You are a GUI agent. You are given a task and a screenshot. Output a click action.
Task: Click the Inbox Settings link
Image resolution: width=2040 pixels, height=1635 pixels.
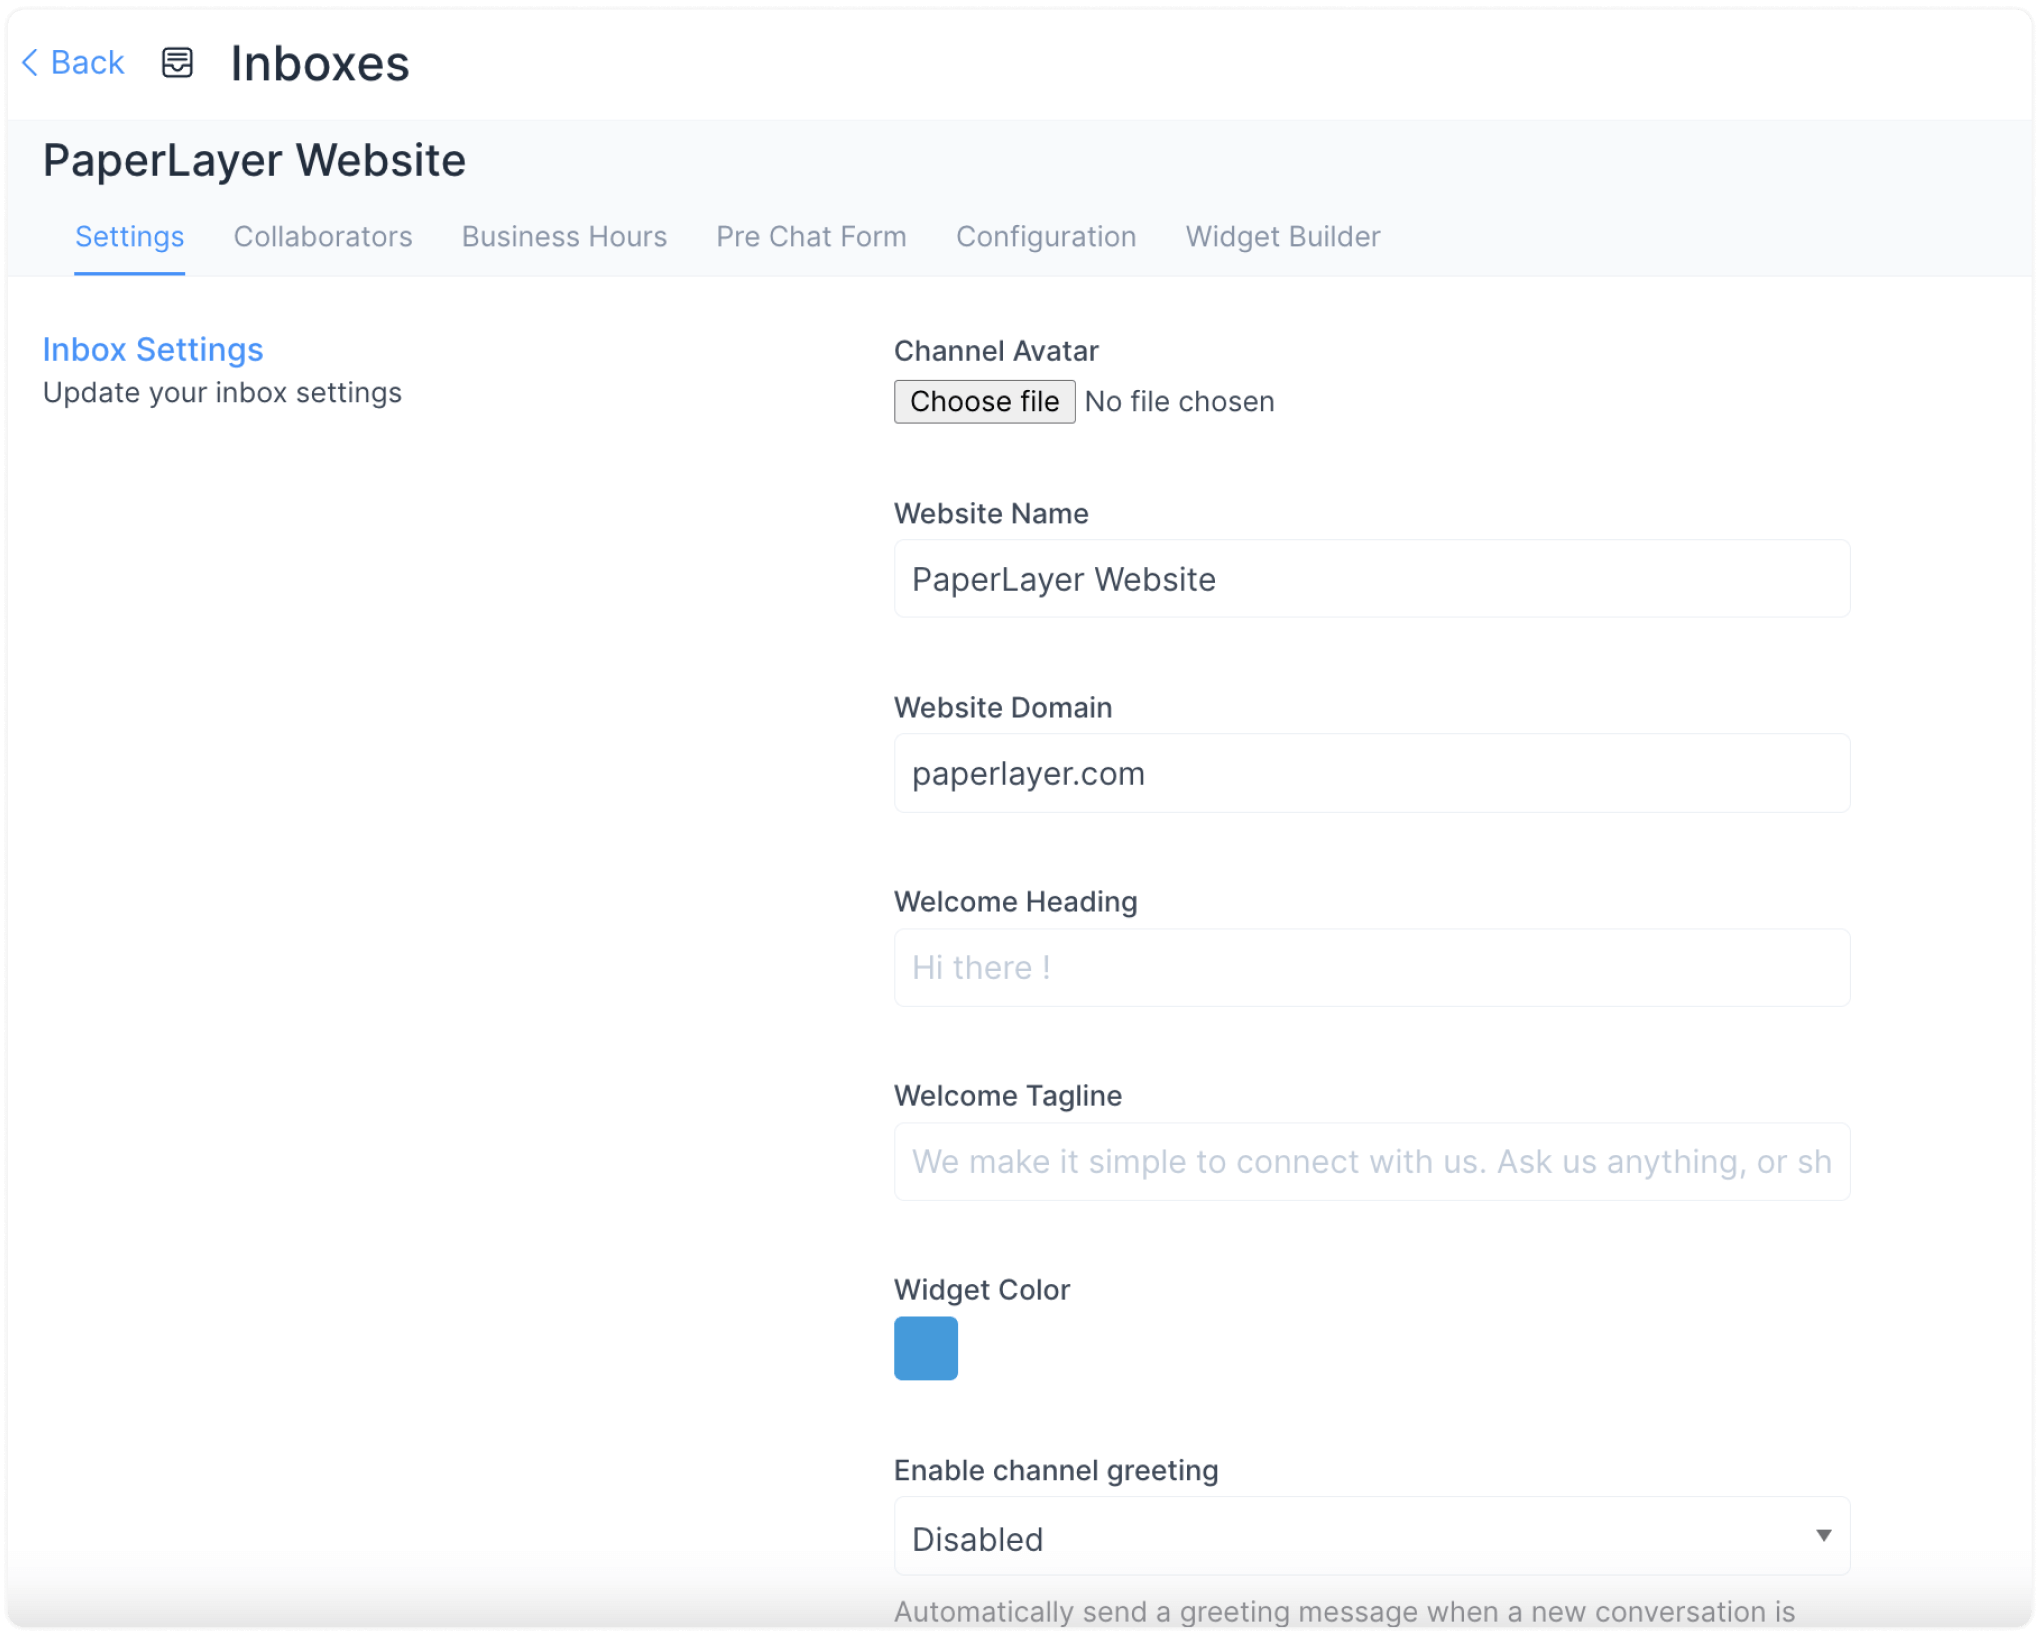tap(153, 350)
